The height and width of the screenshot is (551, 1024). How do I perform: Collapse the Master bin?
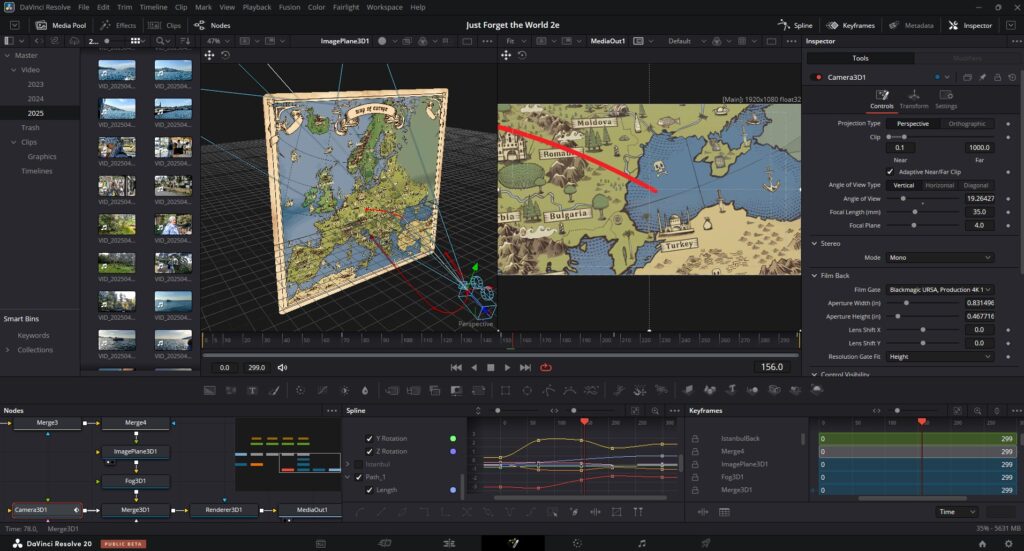tap(8, 55)
